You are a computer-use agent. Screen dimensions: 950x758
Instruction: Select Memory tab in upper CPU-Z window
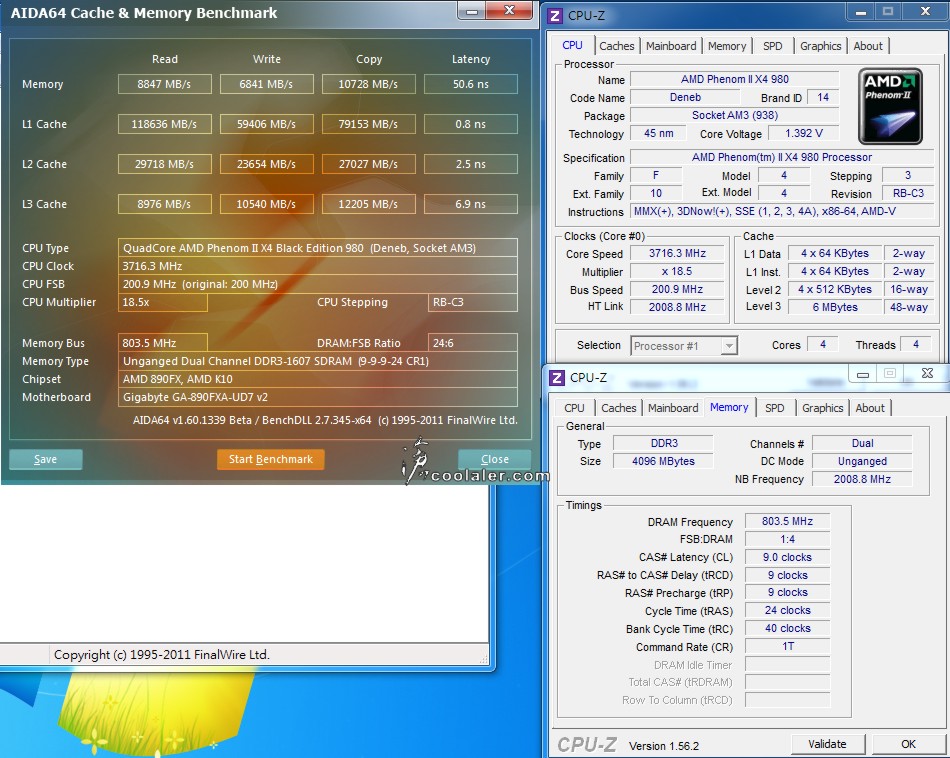click(726, 46)
